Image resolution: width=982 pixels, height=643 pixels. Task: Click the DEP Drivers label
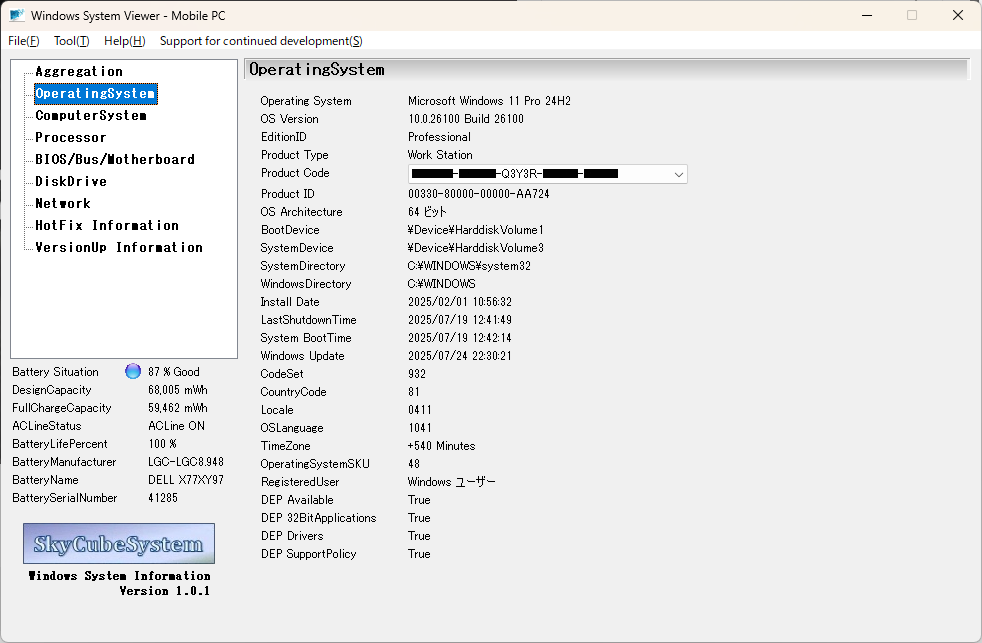coord(292,536)
